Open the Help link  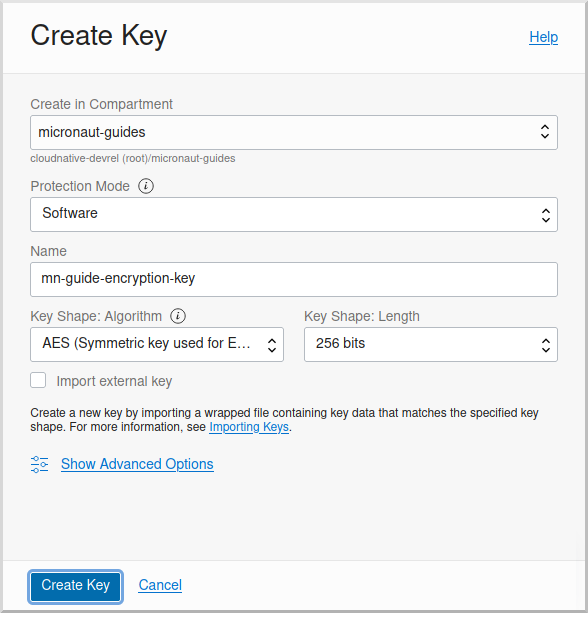[543, 37]
